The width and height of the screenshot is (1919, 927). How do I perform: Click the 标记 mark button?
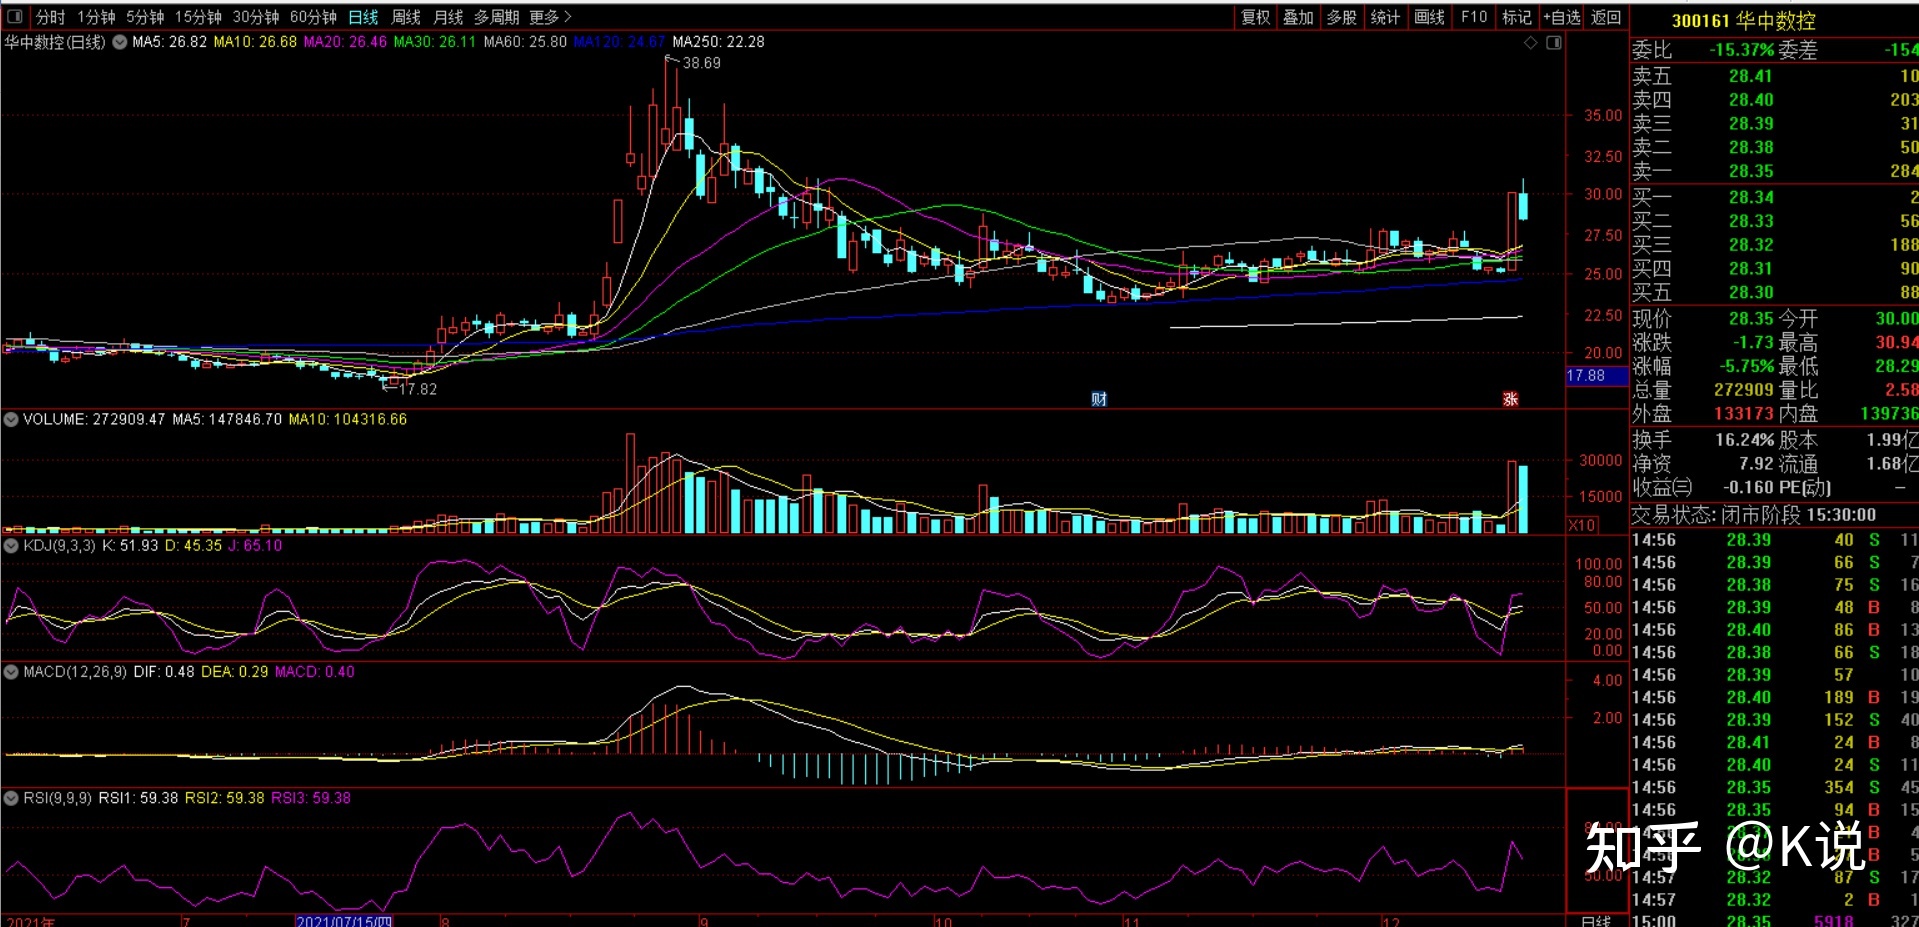tap(1517, 17)
